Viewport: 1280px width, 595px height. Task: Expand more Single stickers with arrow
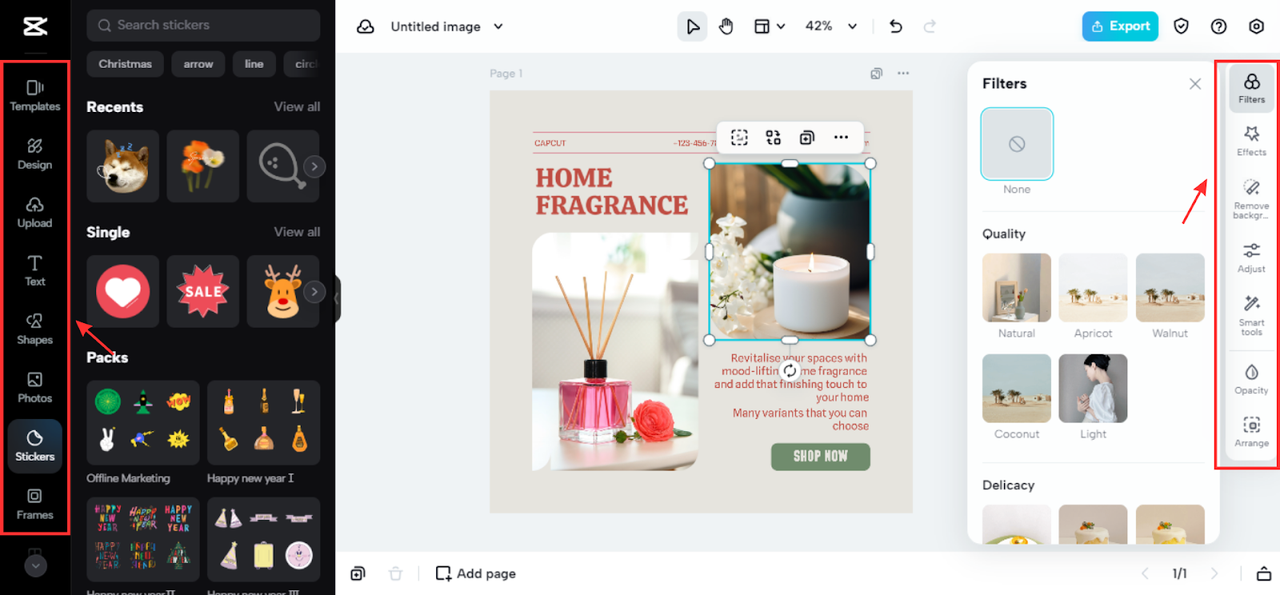314,292
